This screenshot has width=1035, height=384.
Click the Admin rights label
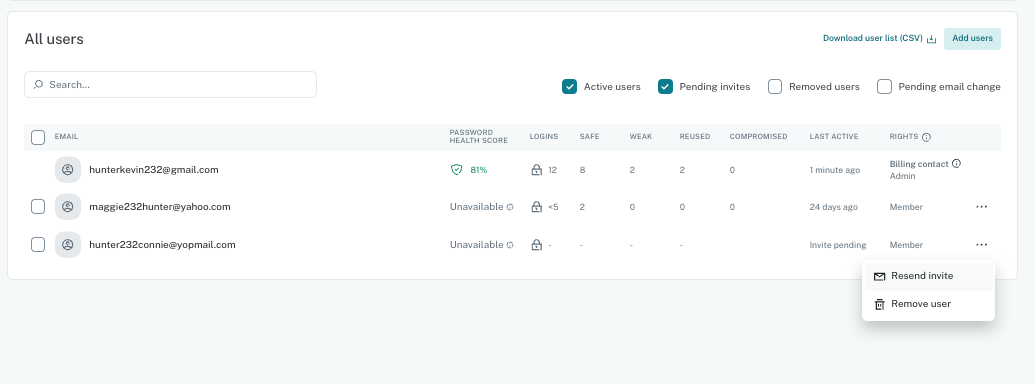902,176
